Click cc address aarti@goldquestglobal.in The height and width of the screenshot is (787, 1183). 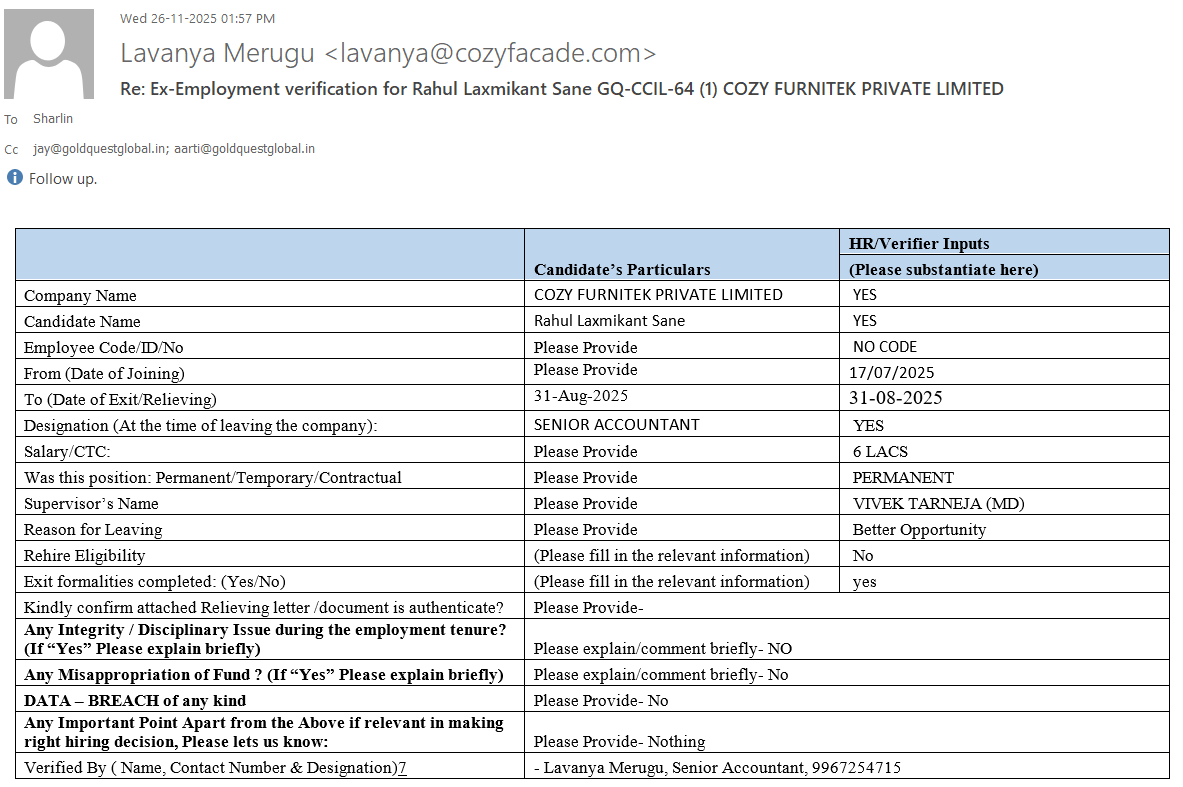[244, 149]
